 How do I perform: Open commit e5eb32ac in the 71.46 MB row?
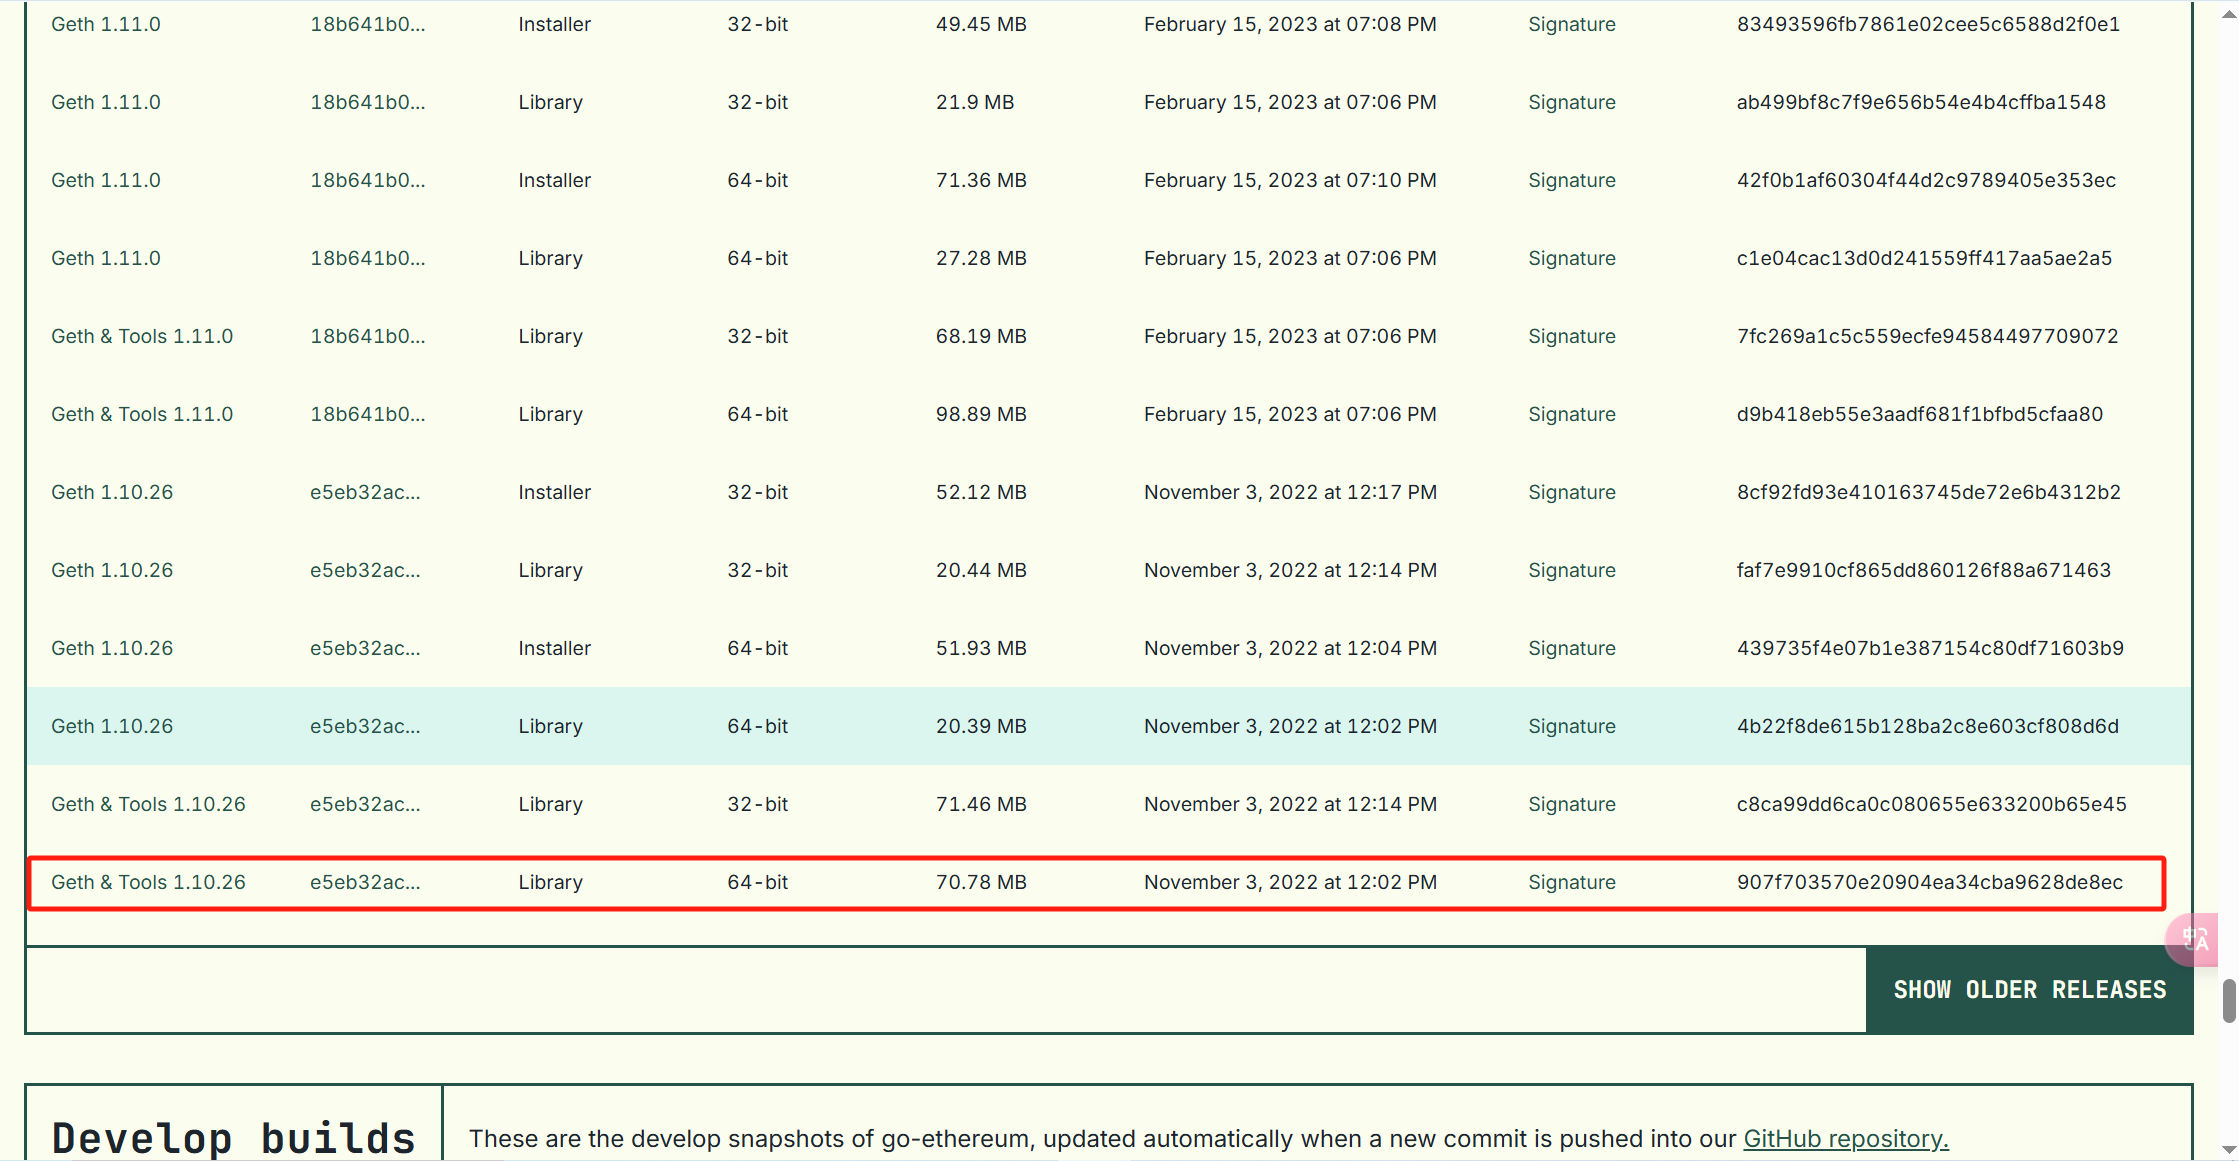click(x=365, y=804)
